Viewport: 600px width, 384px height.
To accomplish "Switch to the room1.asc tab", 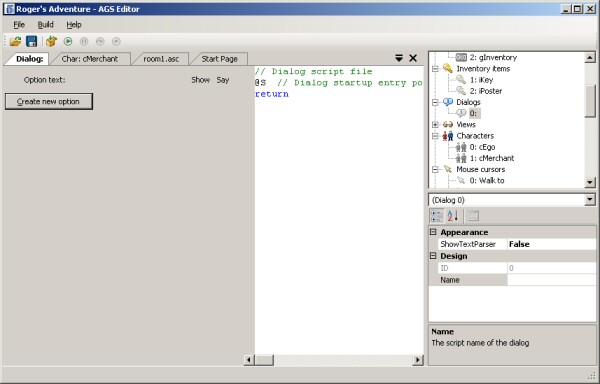I will (x=161, y=59).
